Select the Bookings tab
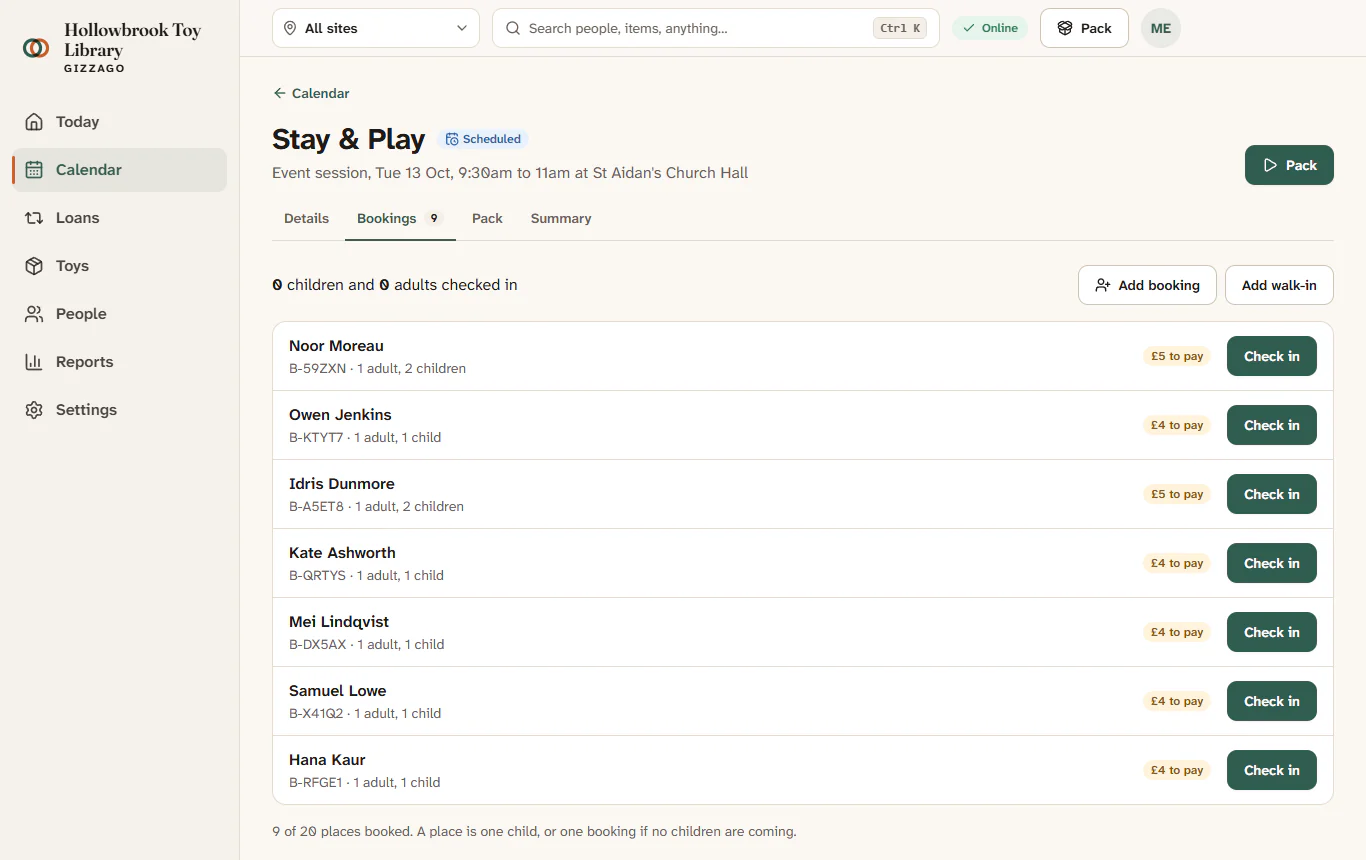The height and width of the screenshot is (860, 1366). point(400,218)
